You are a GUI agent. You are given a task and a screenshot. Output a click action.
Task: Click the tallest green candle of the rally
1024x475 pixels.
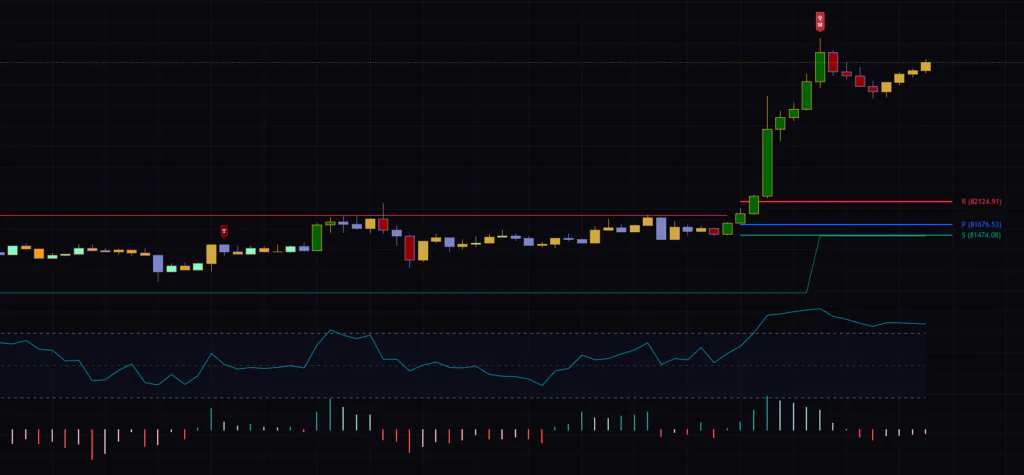pos(767,162)
